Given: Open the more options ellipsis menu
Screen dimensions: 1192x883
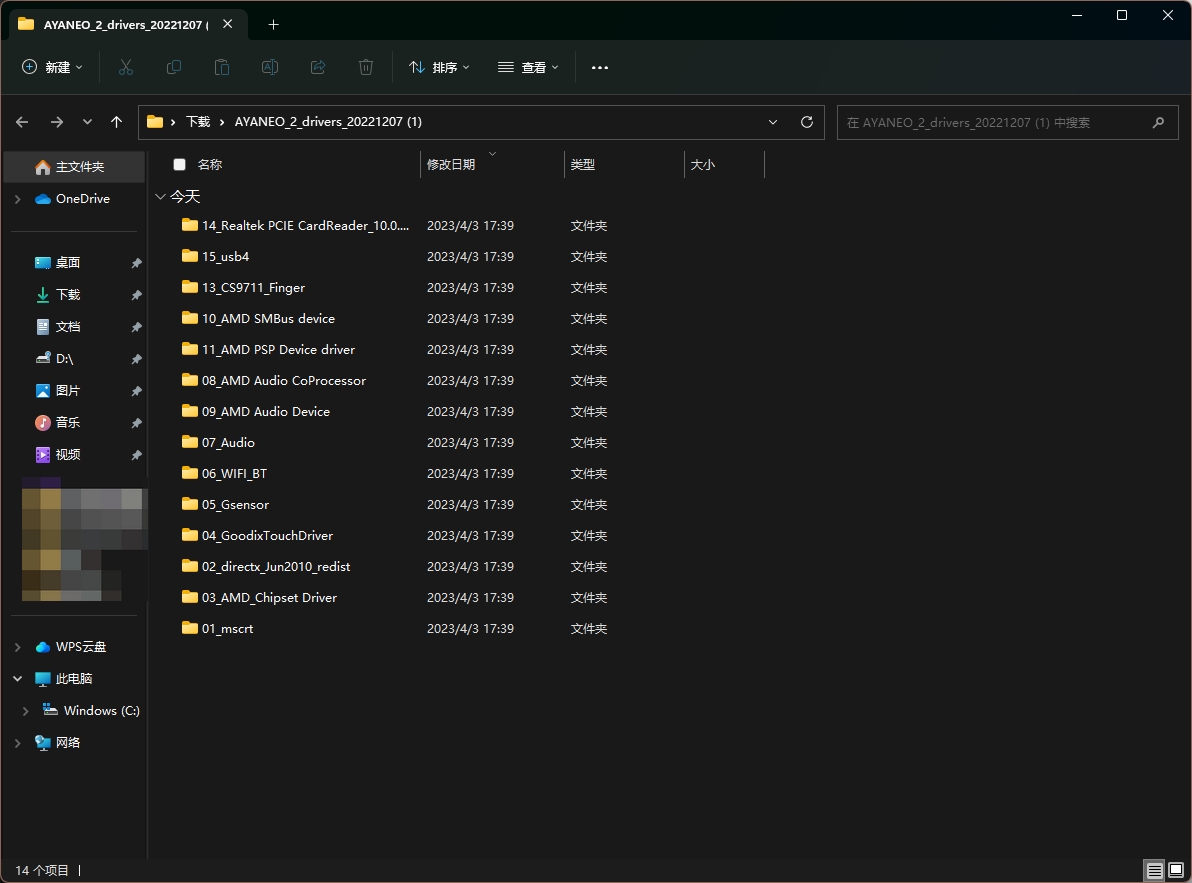Looking at the screenshot, I should tap(600, 67).
